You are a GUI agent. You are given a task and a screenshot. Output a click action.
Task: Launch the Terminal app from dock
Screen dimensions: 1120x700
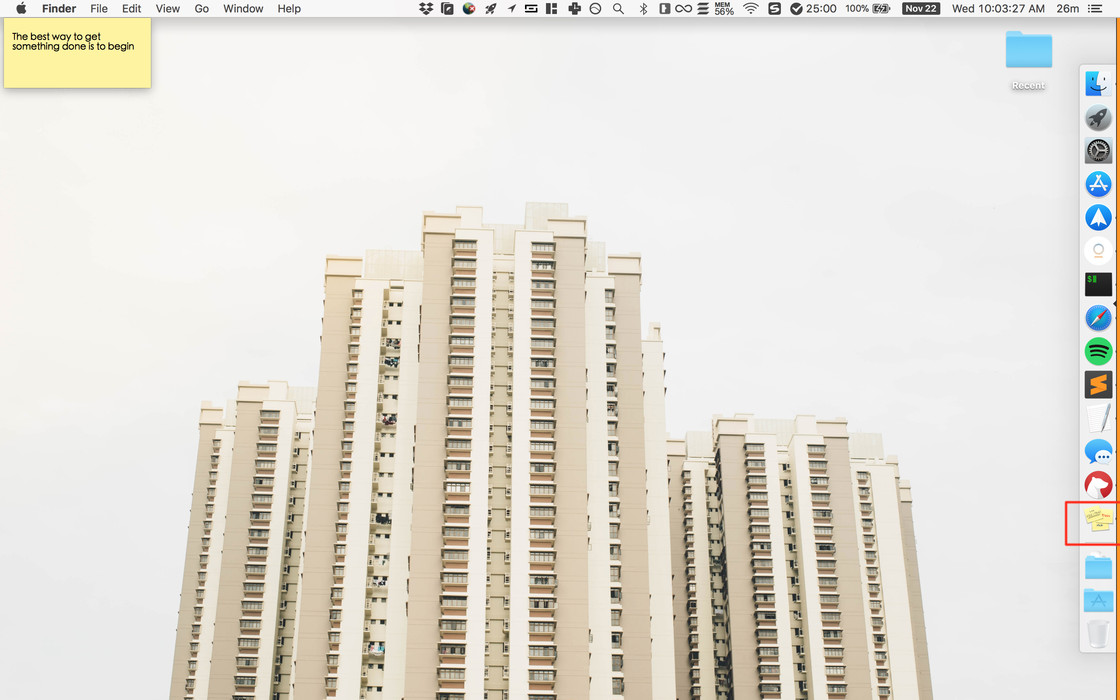coord(1098,284)
